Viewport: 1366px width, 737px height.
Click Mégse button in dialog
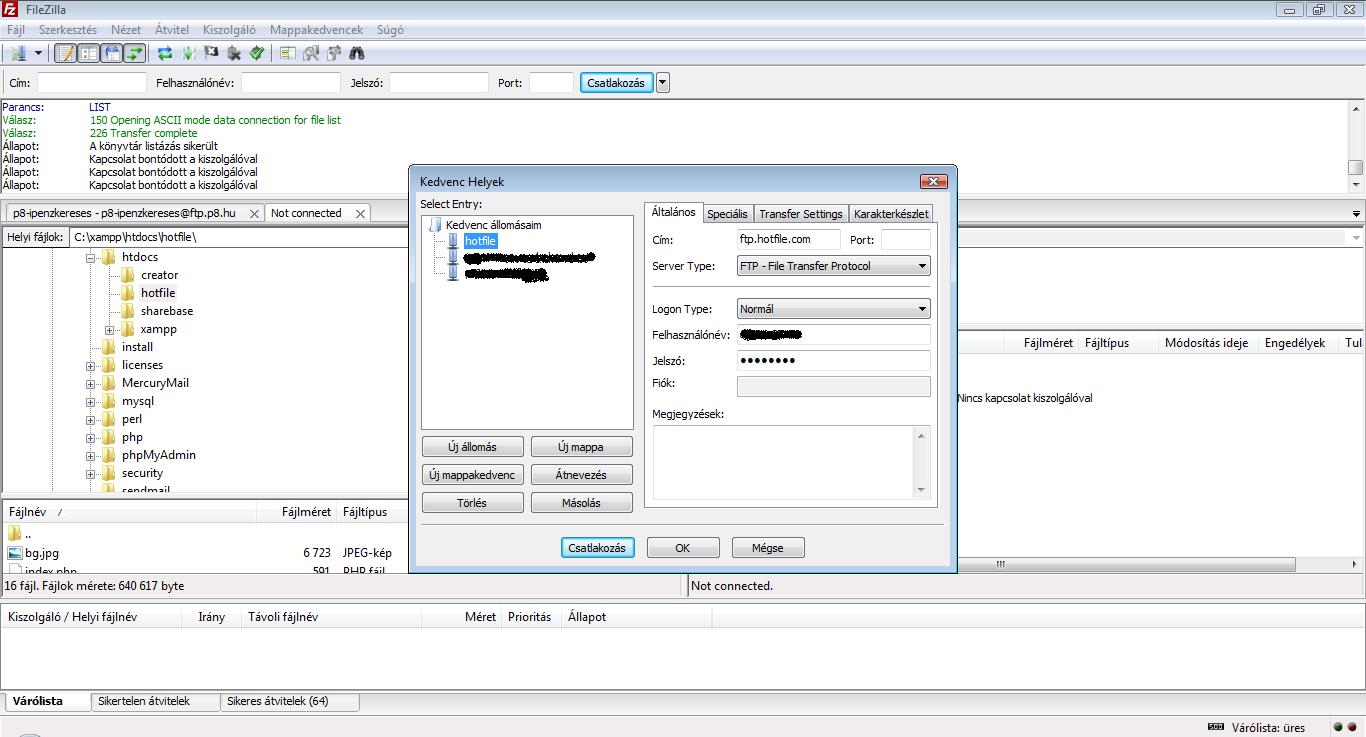pyautogui.click(x=768, y=548)
